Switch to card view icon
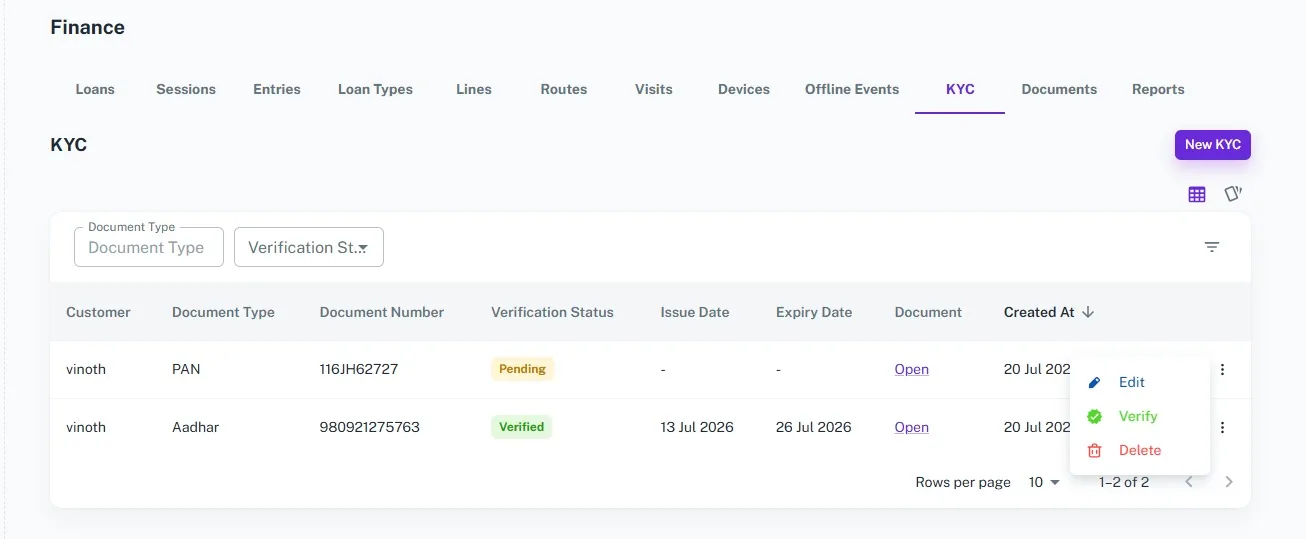The height and width of the screenshot is (539, 1306). coord(1233,194)
